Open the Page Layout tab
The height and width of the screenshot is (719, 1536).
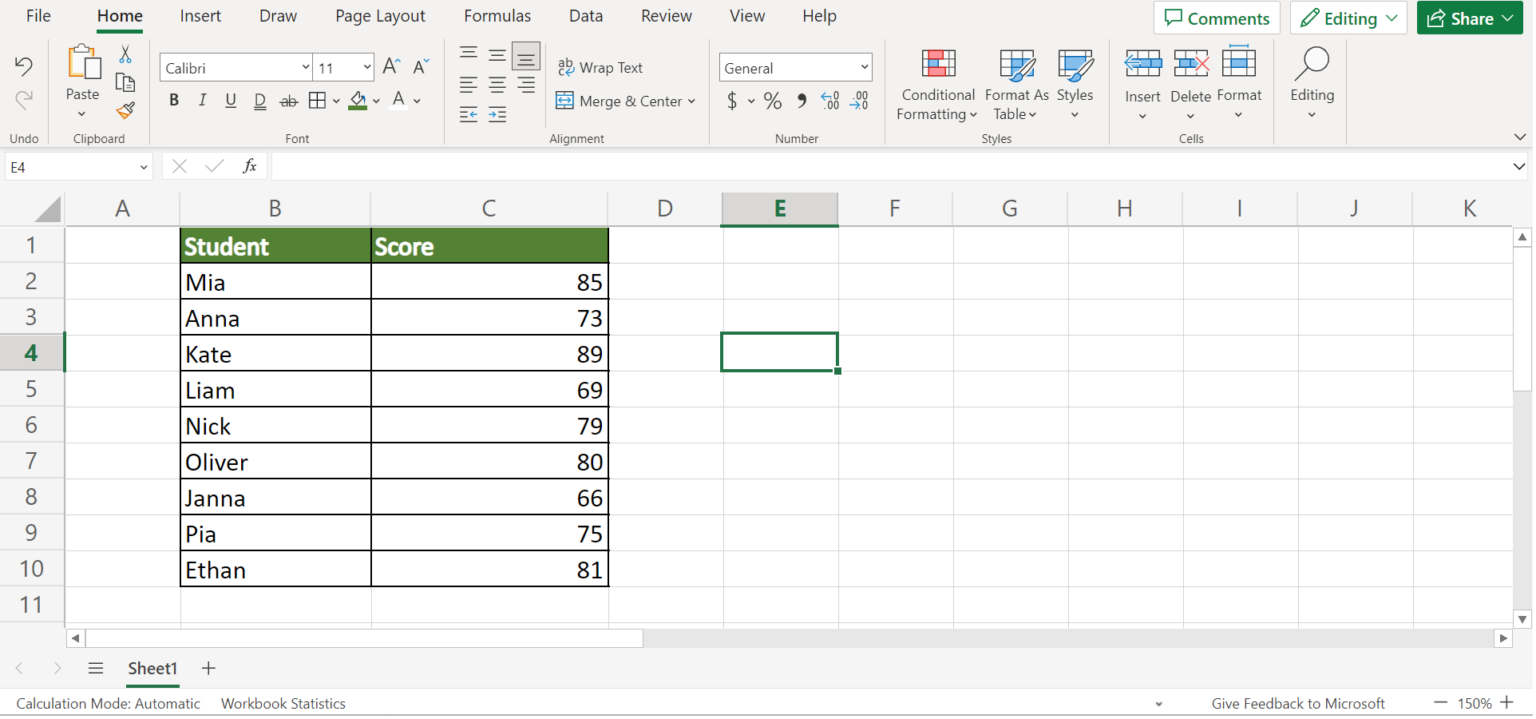pos(380,16)
